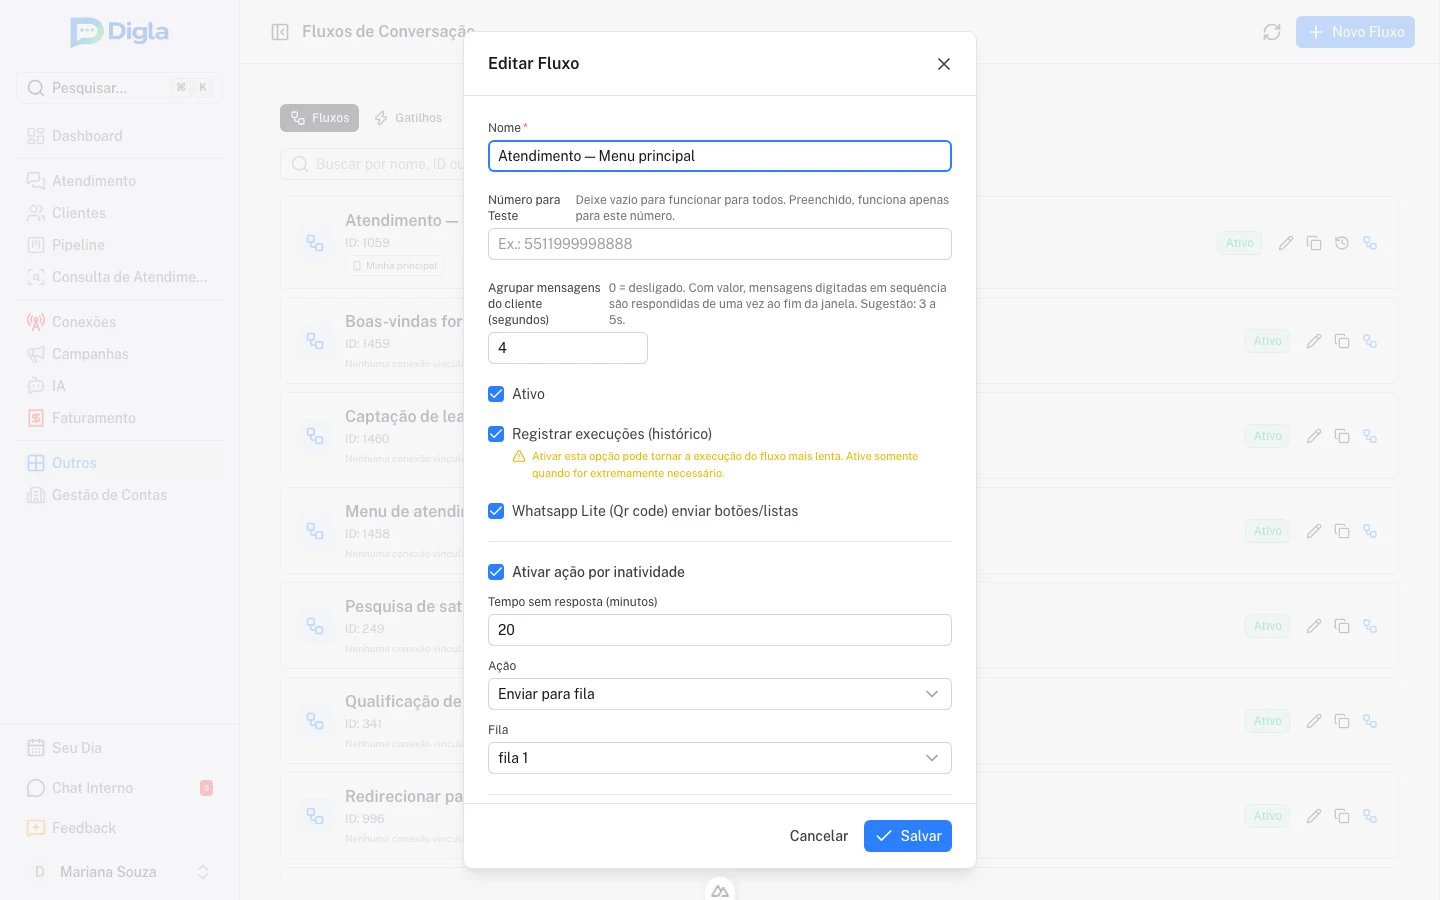Open flow diagram icon in Menu de atendimento row
The height and width of the screenshot is (900, 1440).
1370,531
